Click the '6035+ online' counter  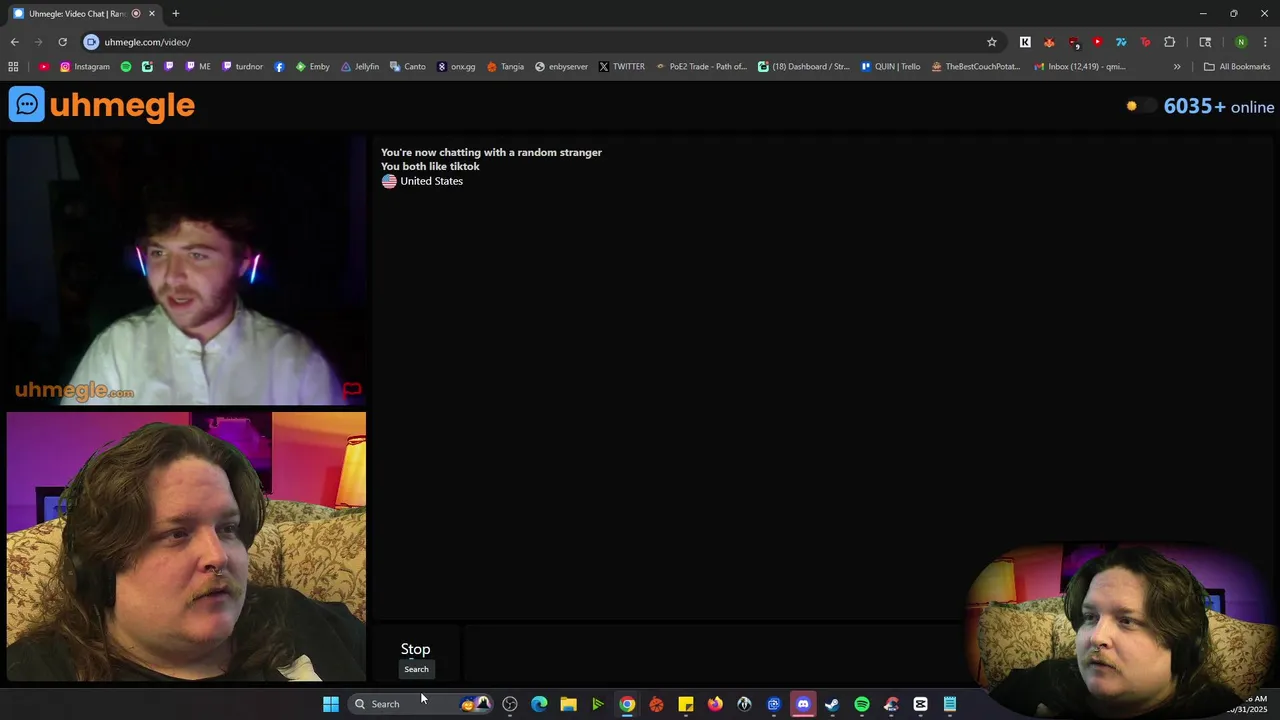click(x=1219, y=106)
